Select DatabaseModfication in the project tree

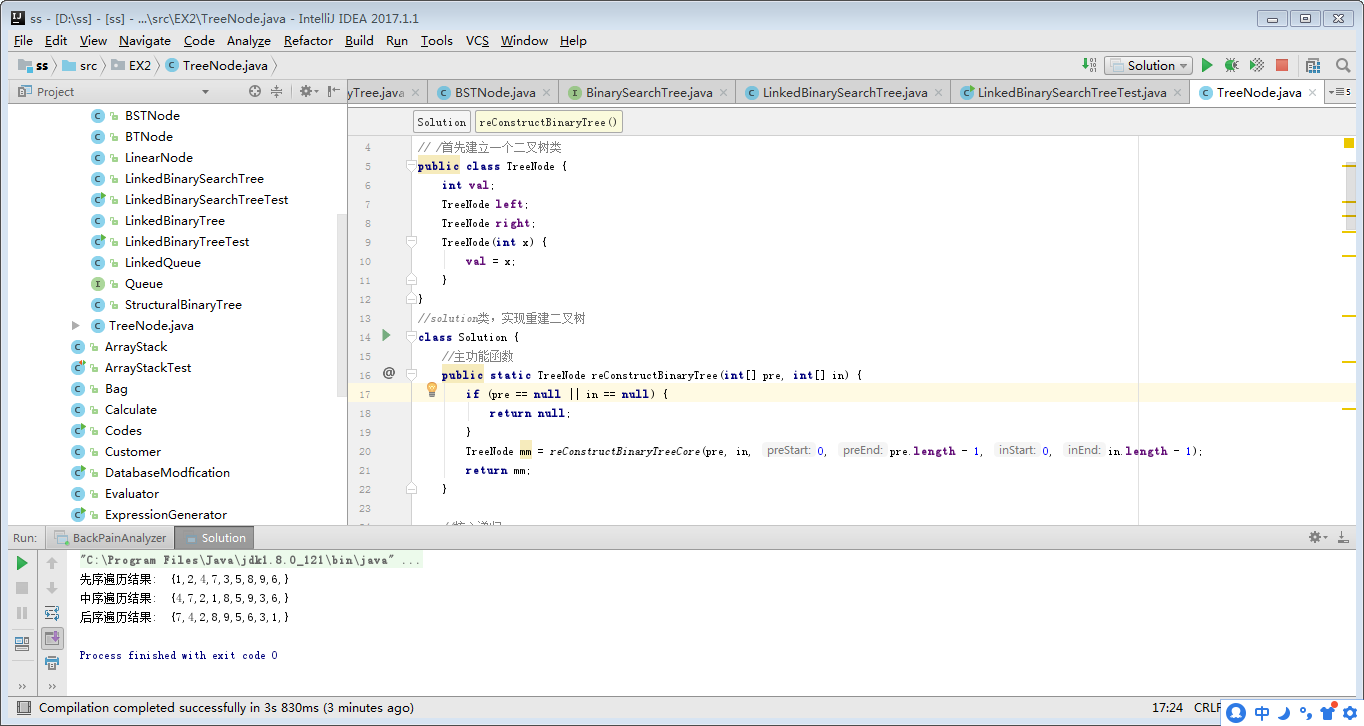tap(167, 472)
